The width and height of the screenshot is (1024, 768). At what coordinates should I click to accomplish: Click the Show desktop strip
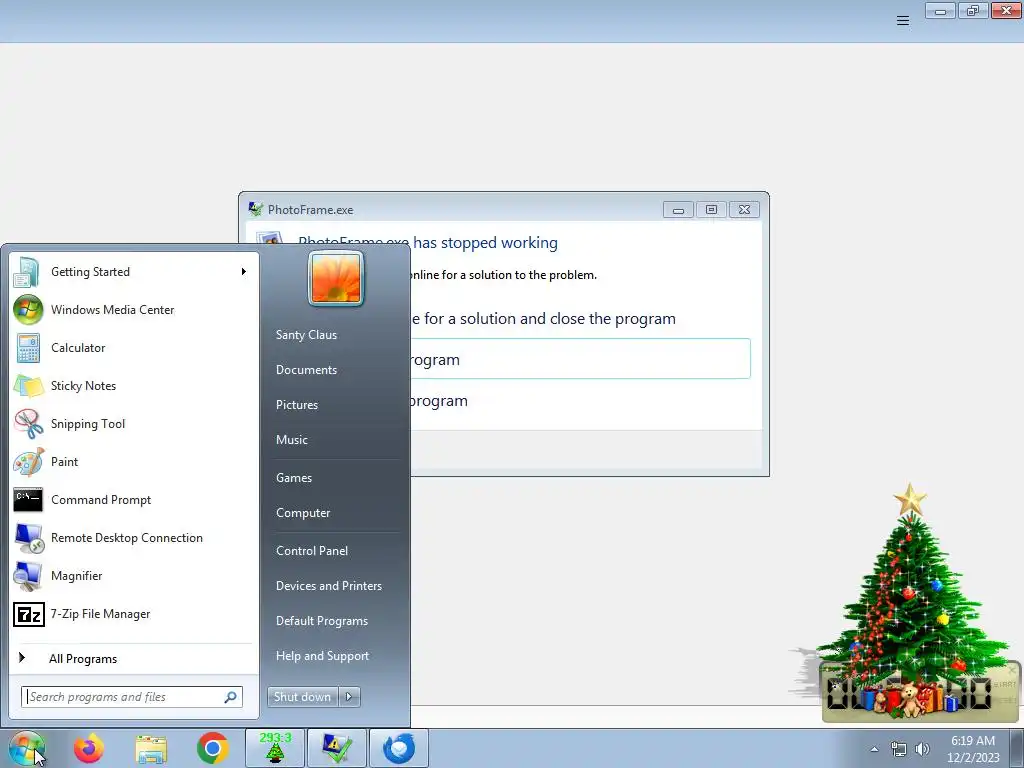(1017, 749)
